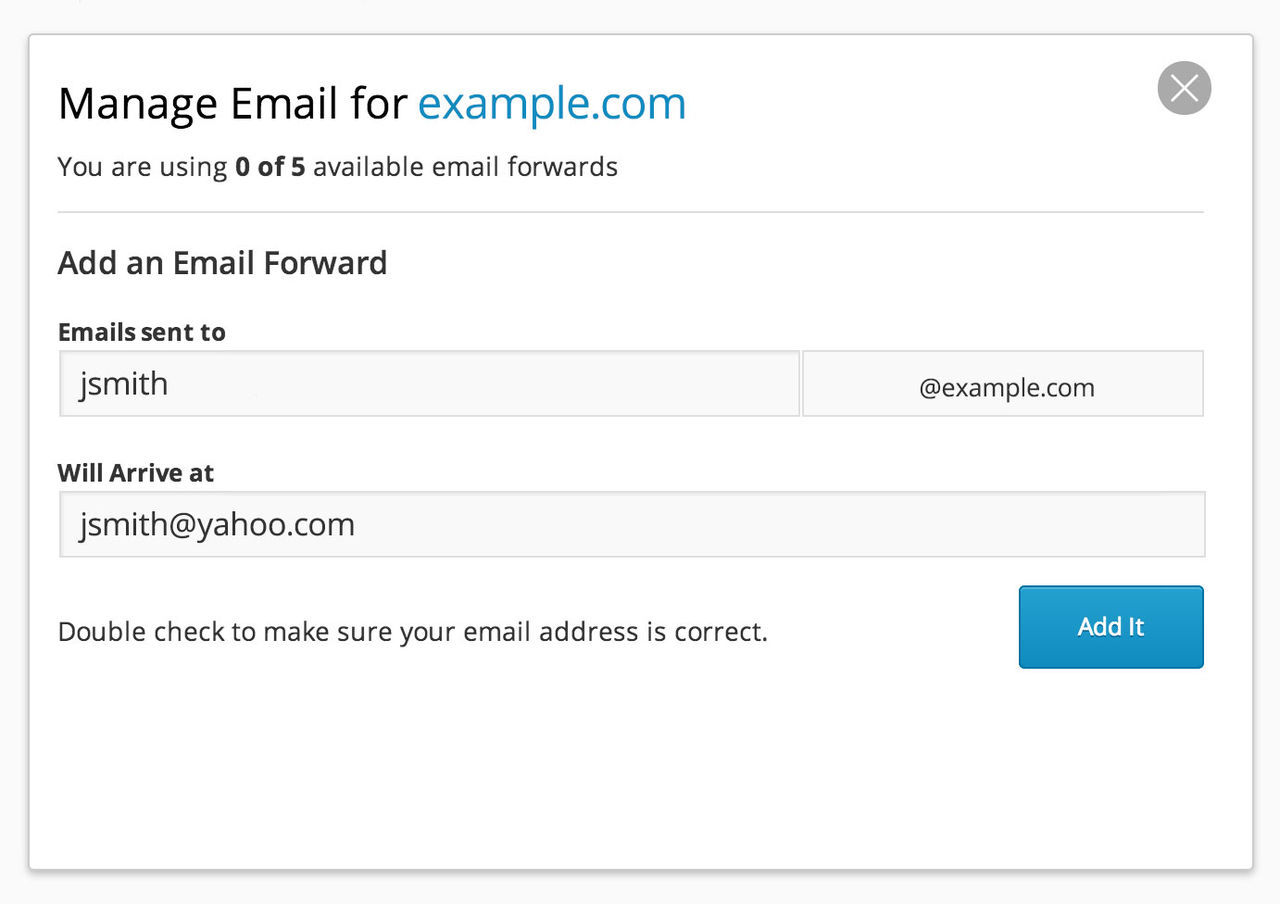
Task: Click the "Manage Email for" title text
Action: (232, 104)
